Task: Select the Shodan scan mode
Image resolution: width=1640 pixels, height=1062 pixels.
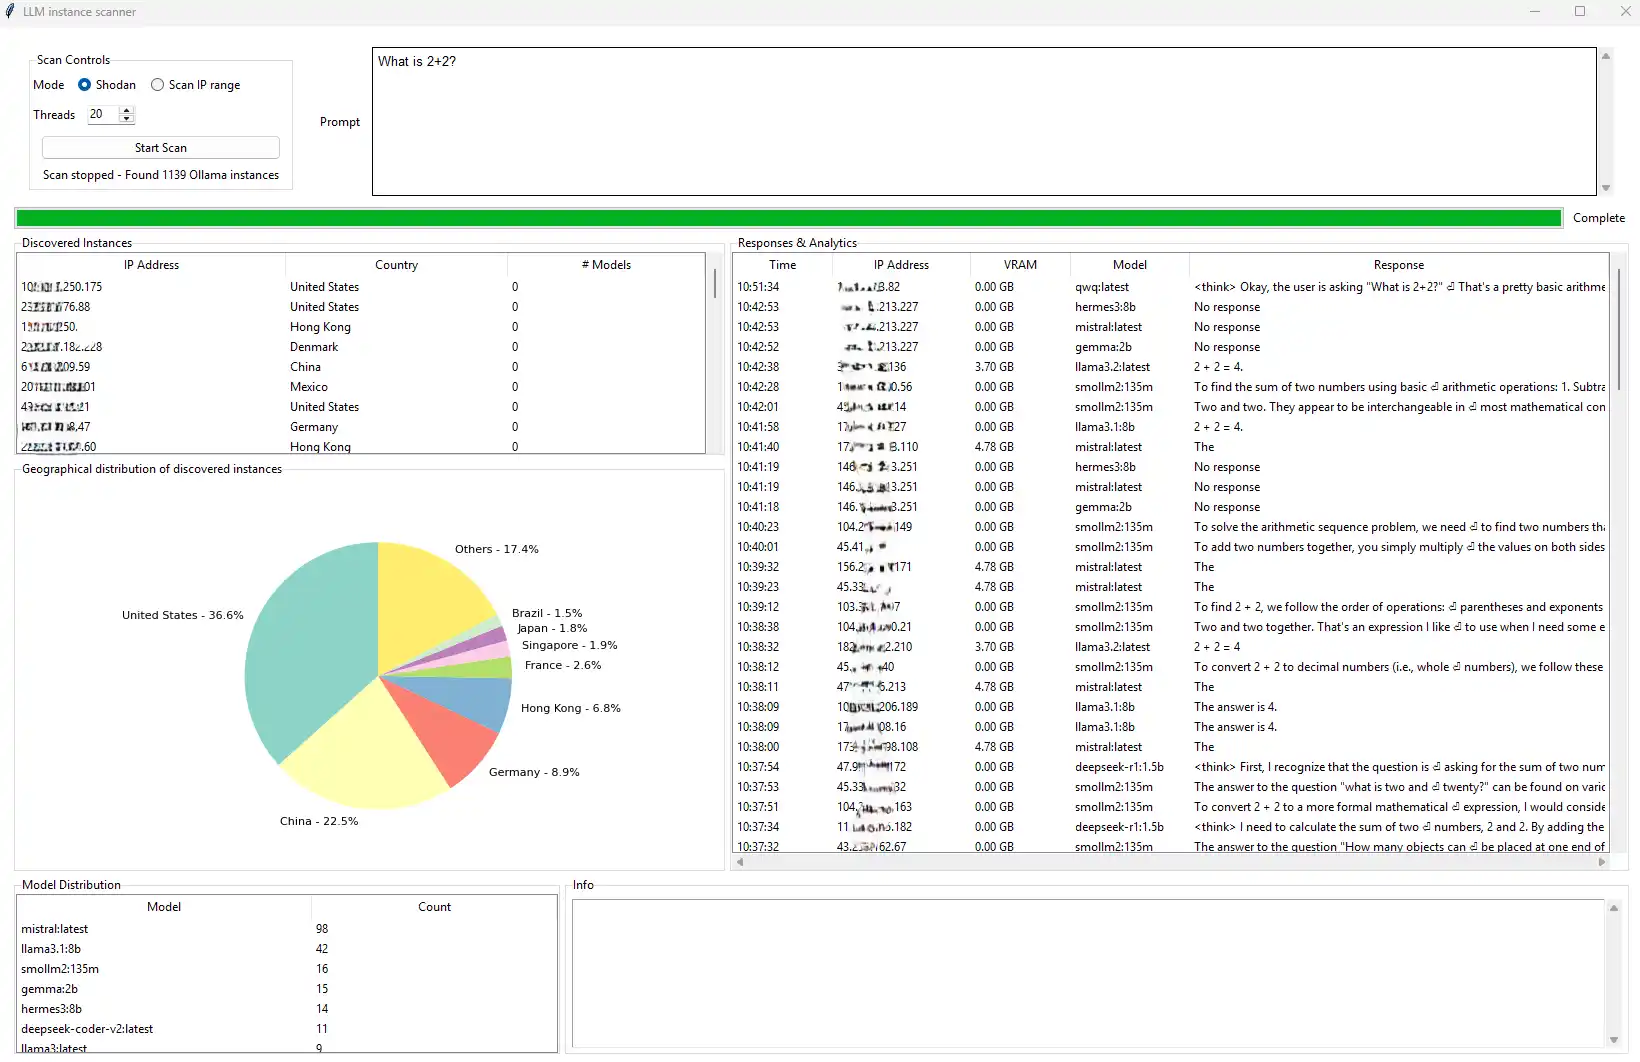Action: tap(83, 85)
